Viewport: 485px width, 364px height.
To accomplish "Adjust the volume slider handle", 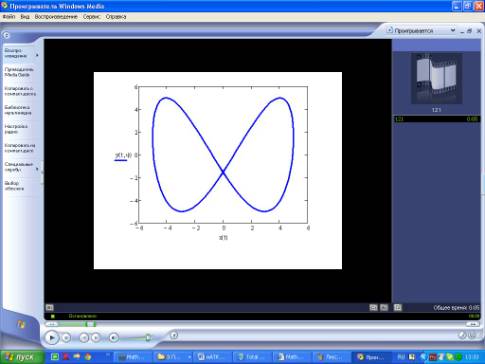I will point(148,338).
